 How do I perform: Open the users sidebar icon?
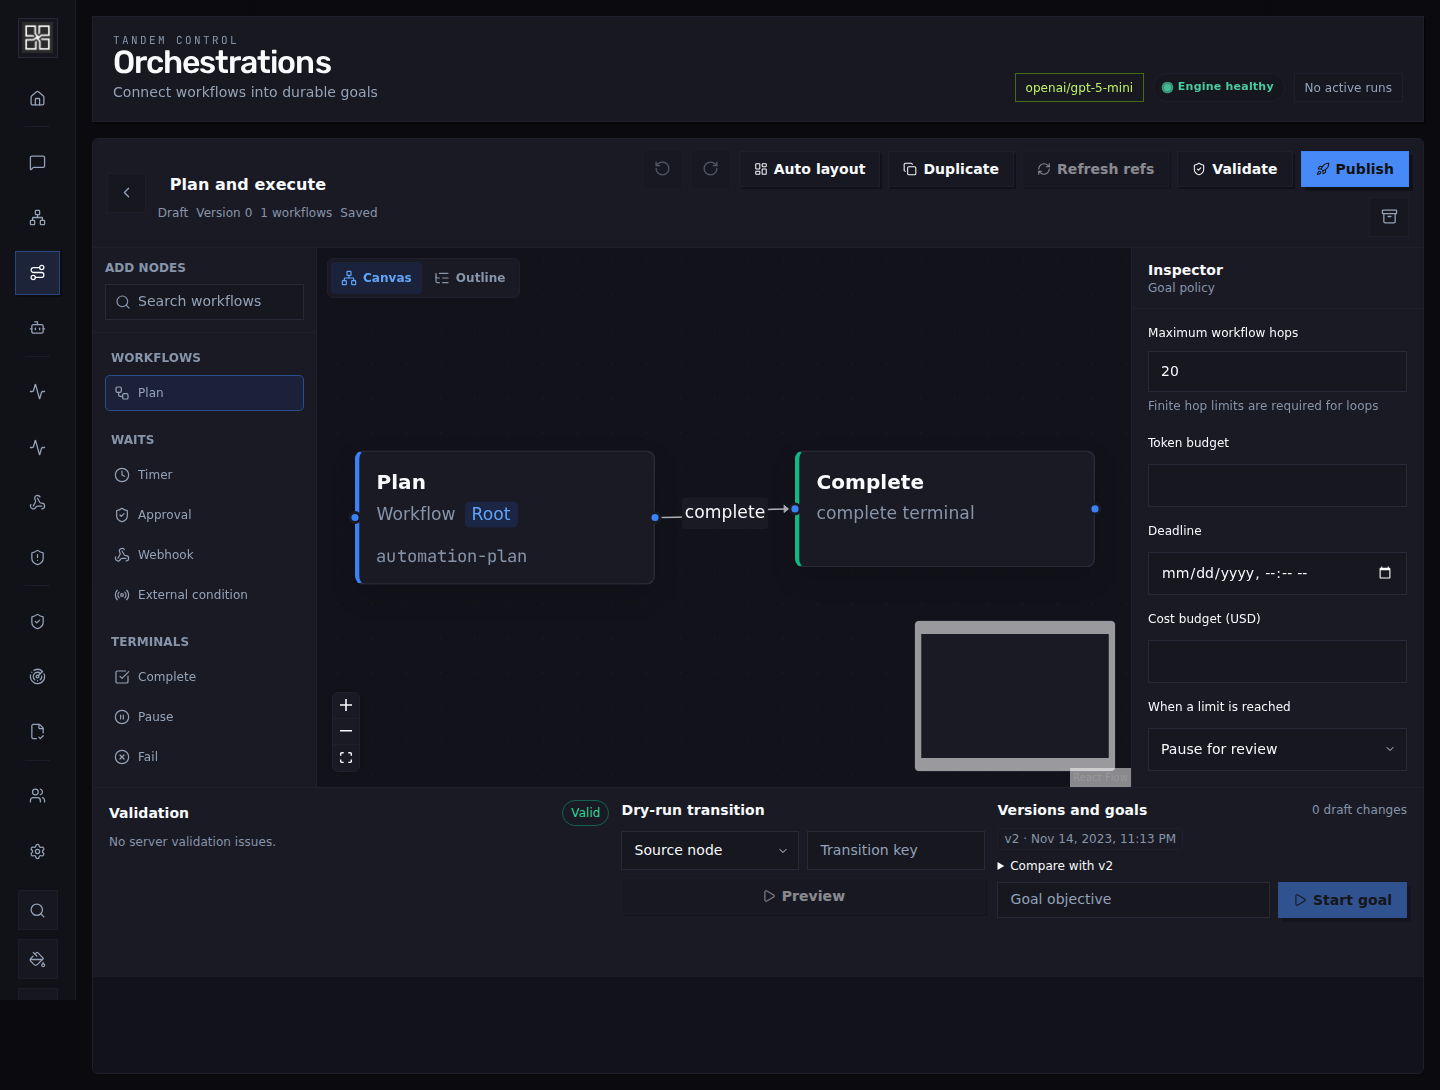[37, 795]
